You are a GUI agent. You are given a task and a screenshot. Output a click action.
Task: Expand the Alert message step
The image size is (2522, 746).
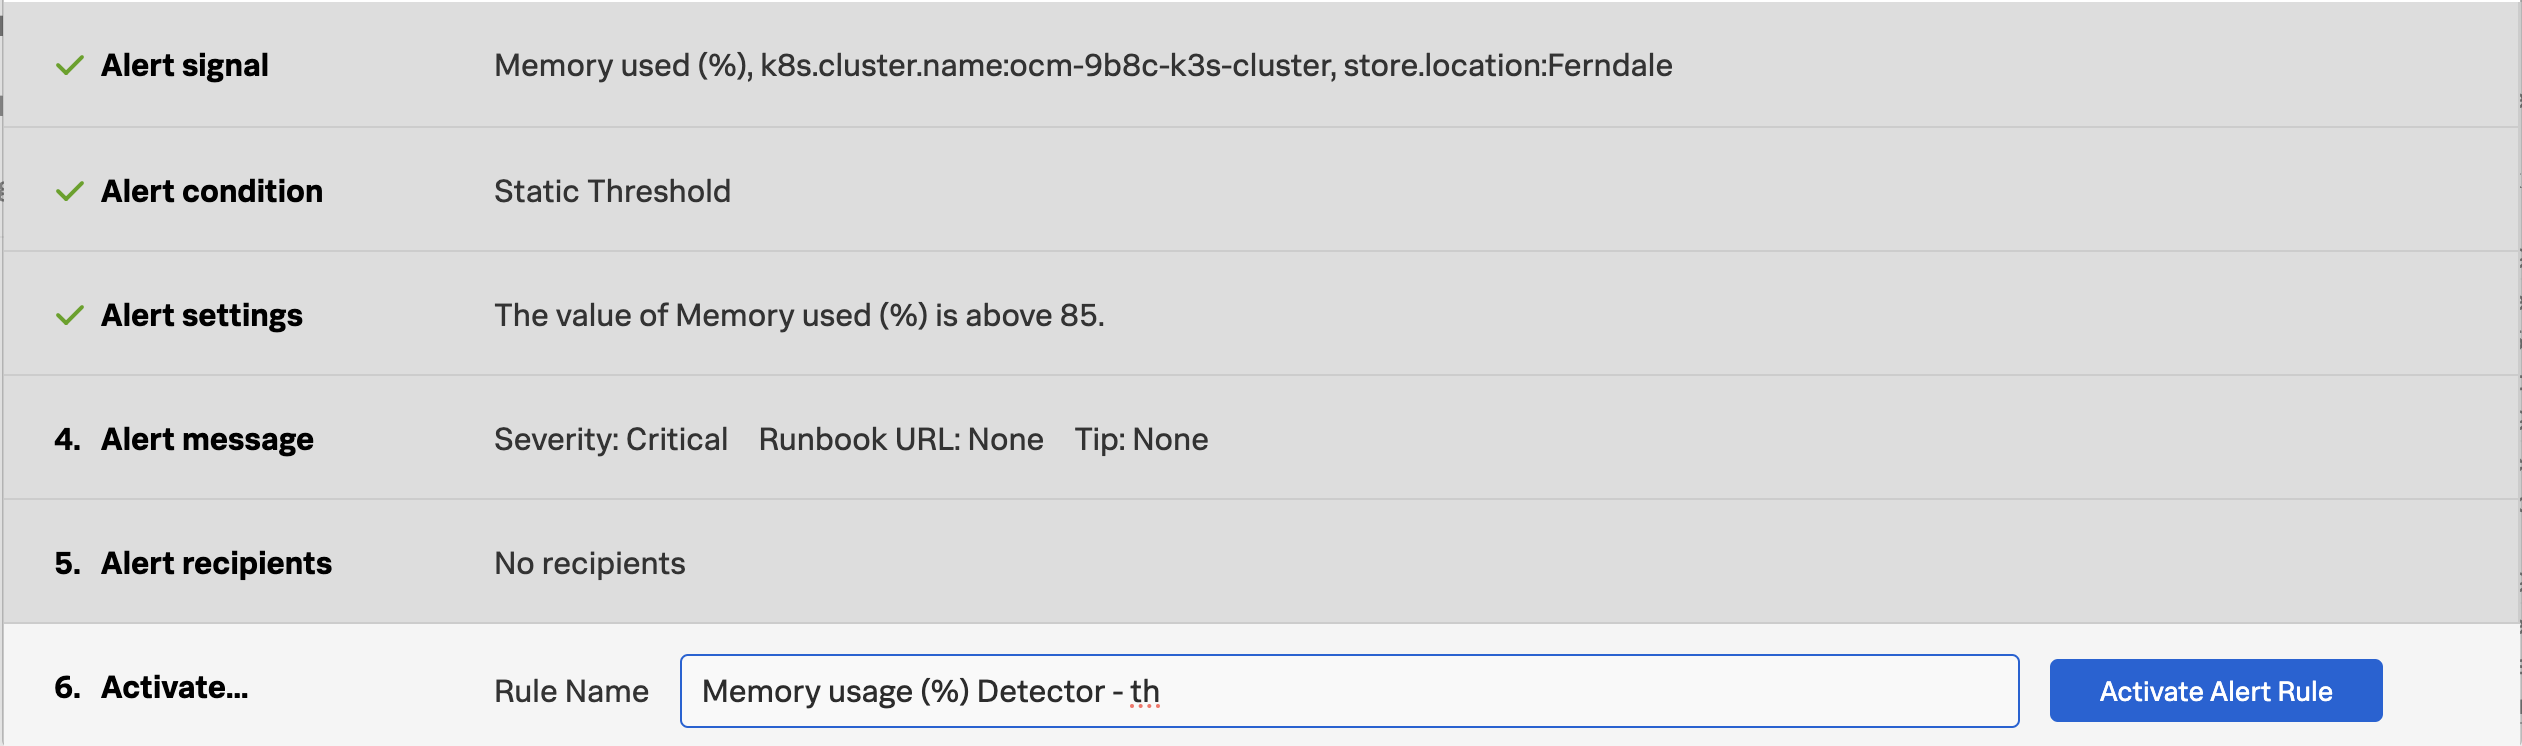[x=207, y=440]
